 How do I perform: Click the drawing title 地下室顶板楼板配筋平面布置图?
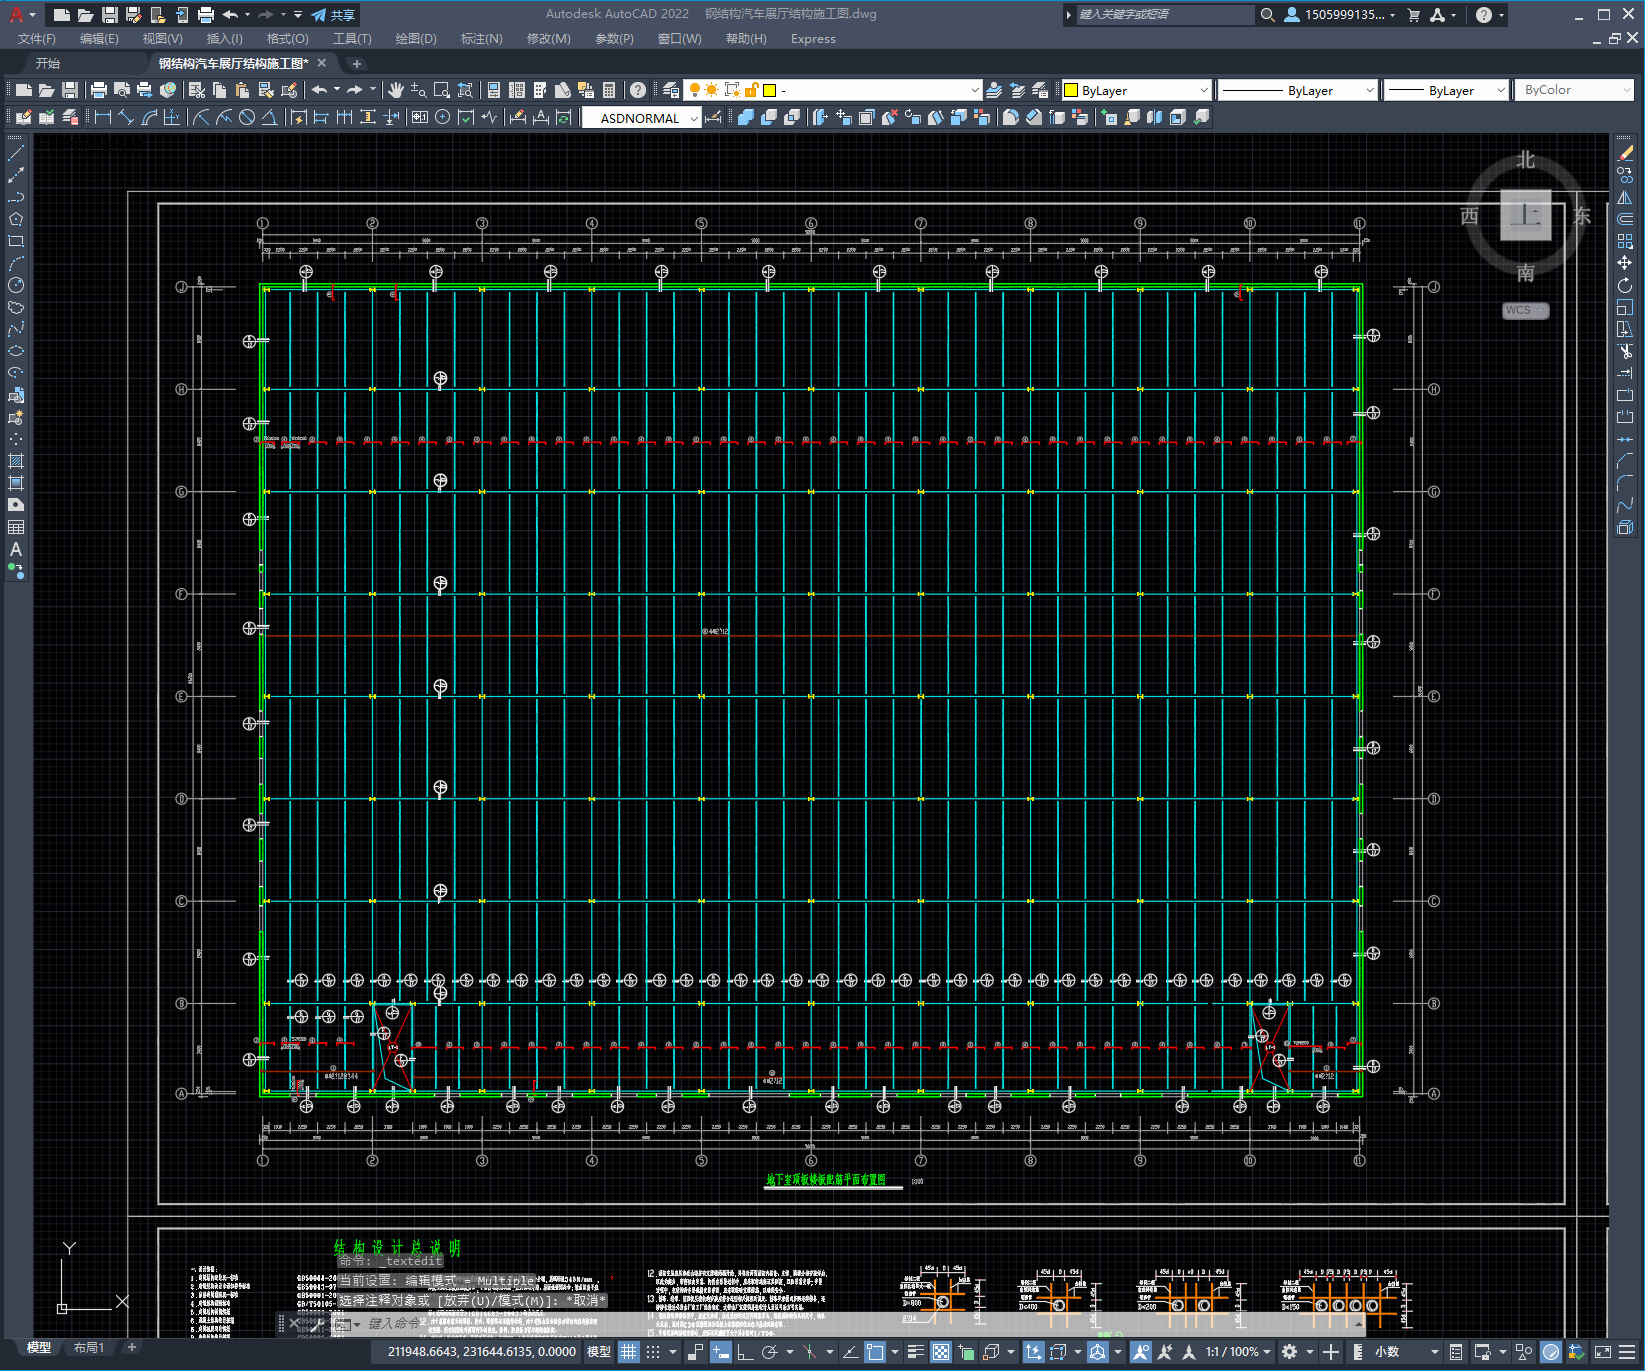[x=826, y=1180]
